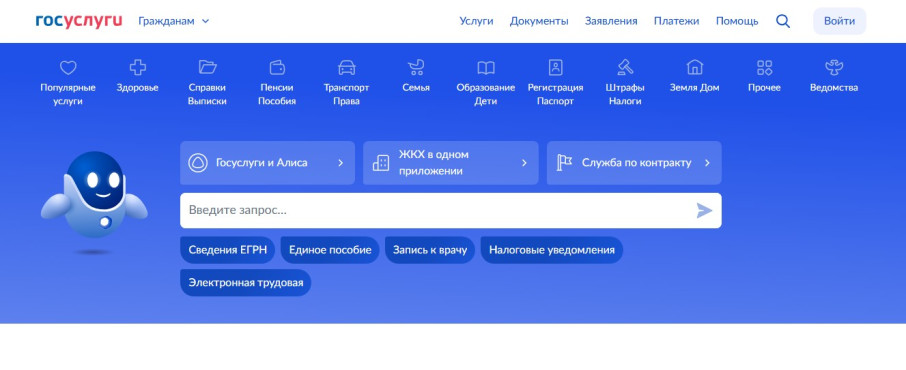Click the ЖКХ в одном приложении text

434,163
